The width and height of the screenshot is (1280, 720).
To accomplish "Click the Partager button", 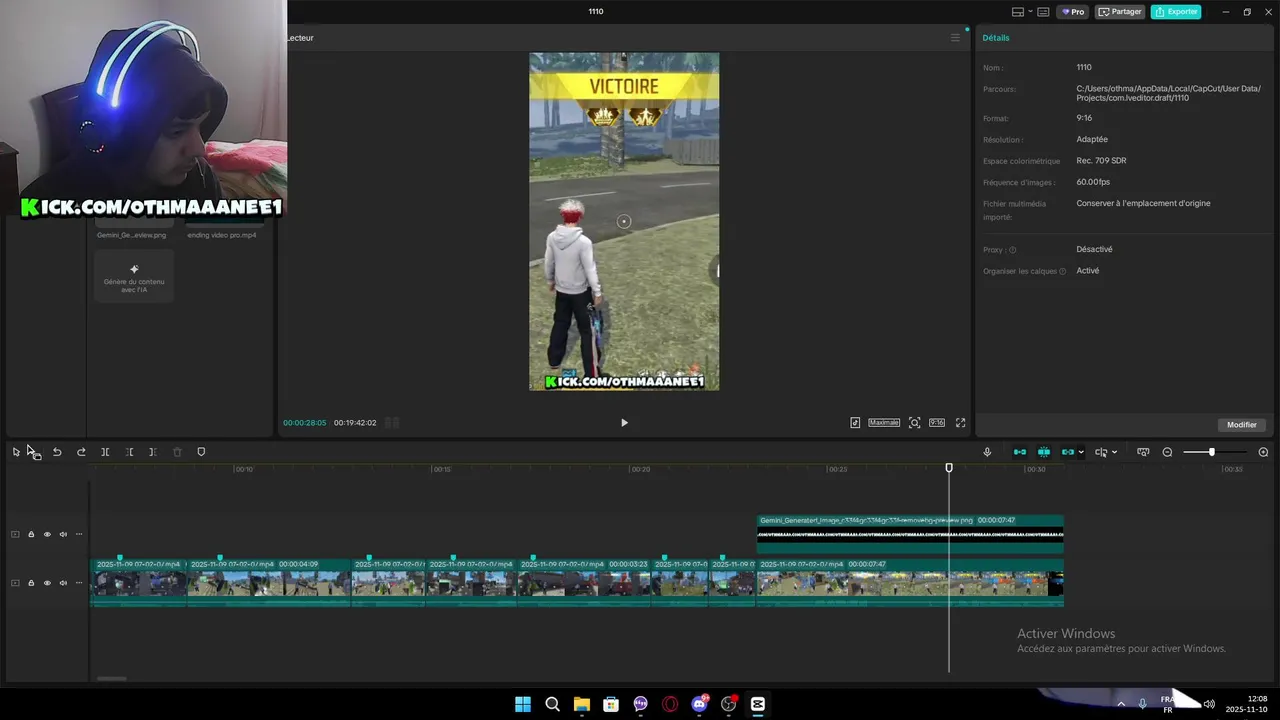I will click(1120, 12).
